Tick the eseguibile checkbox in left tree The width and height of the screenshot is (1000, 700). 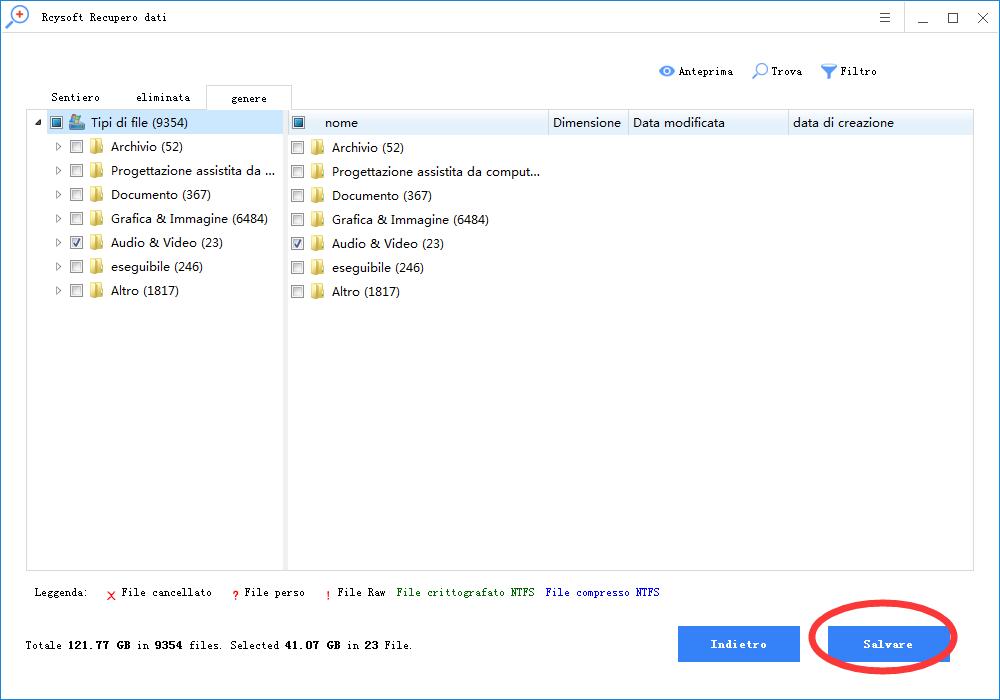click(x=76, y=266)
